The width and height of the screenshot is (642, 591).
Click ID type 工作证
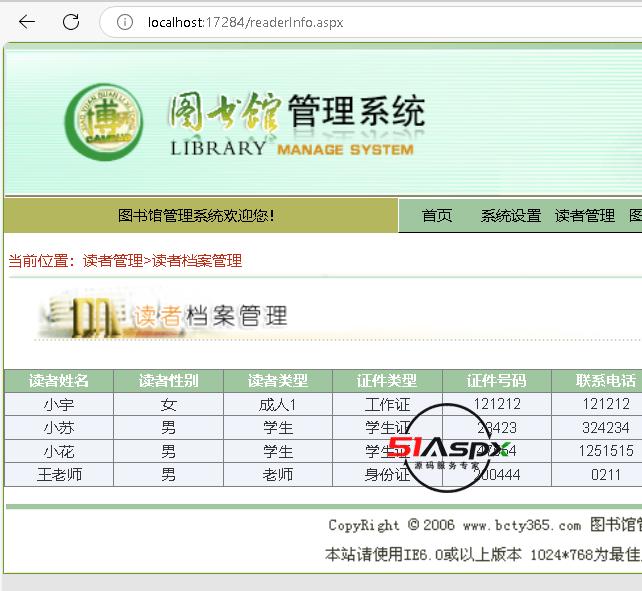[387, 405]
